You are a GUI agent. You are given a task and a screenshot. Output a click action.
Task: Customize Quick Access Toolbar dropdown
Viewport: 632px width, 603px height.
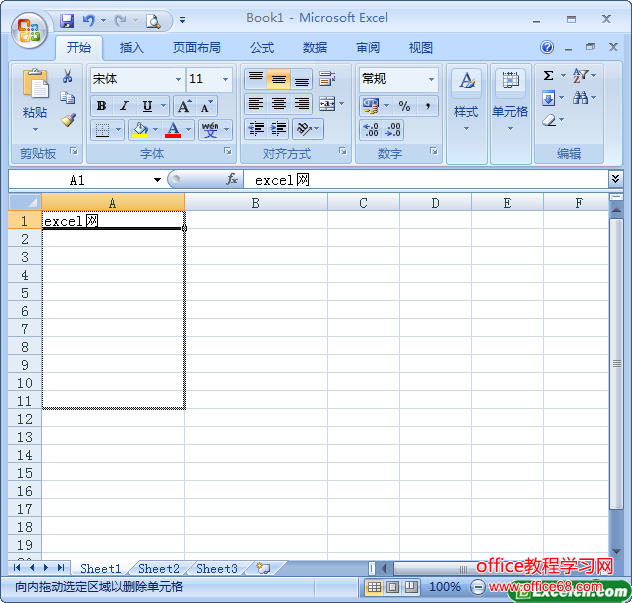[x=183, y=20]
